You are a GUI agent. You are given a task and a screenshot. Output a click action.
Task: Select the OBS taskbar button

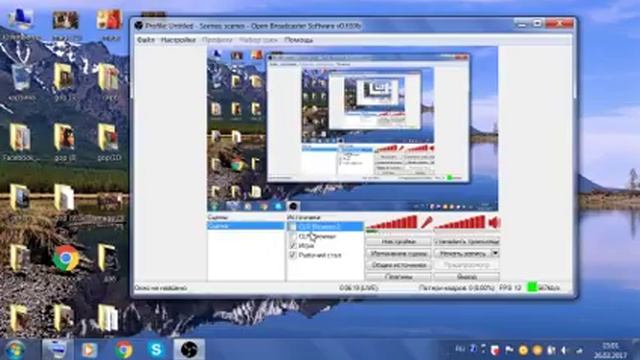point(189,350)
